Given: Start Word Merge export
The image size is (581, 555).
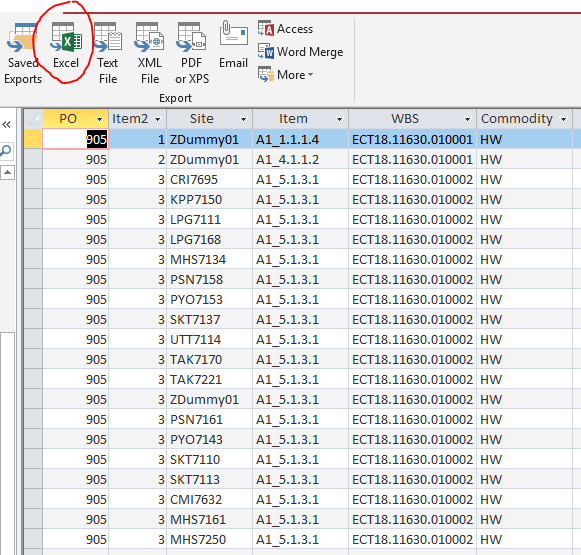Looking at the screenshot, I should [x=301, y=52].
